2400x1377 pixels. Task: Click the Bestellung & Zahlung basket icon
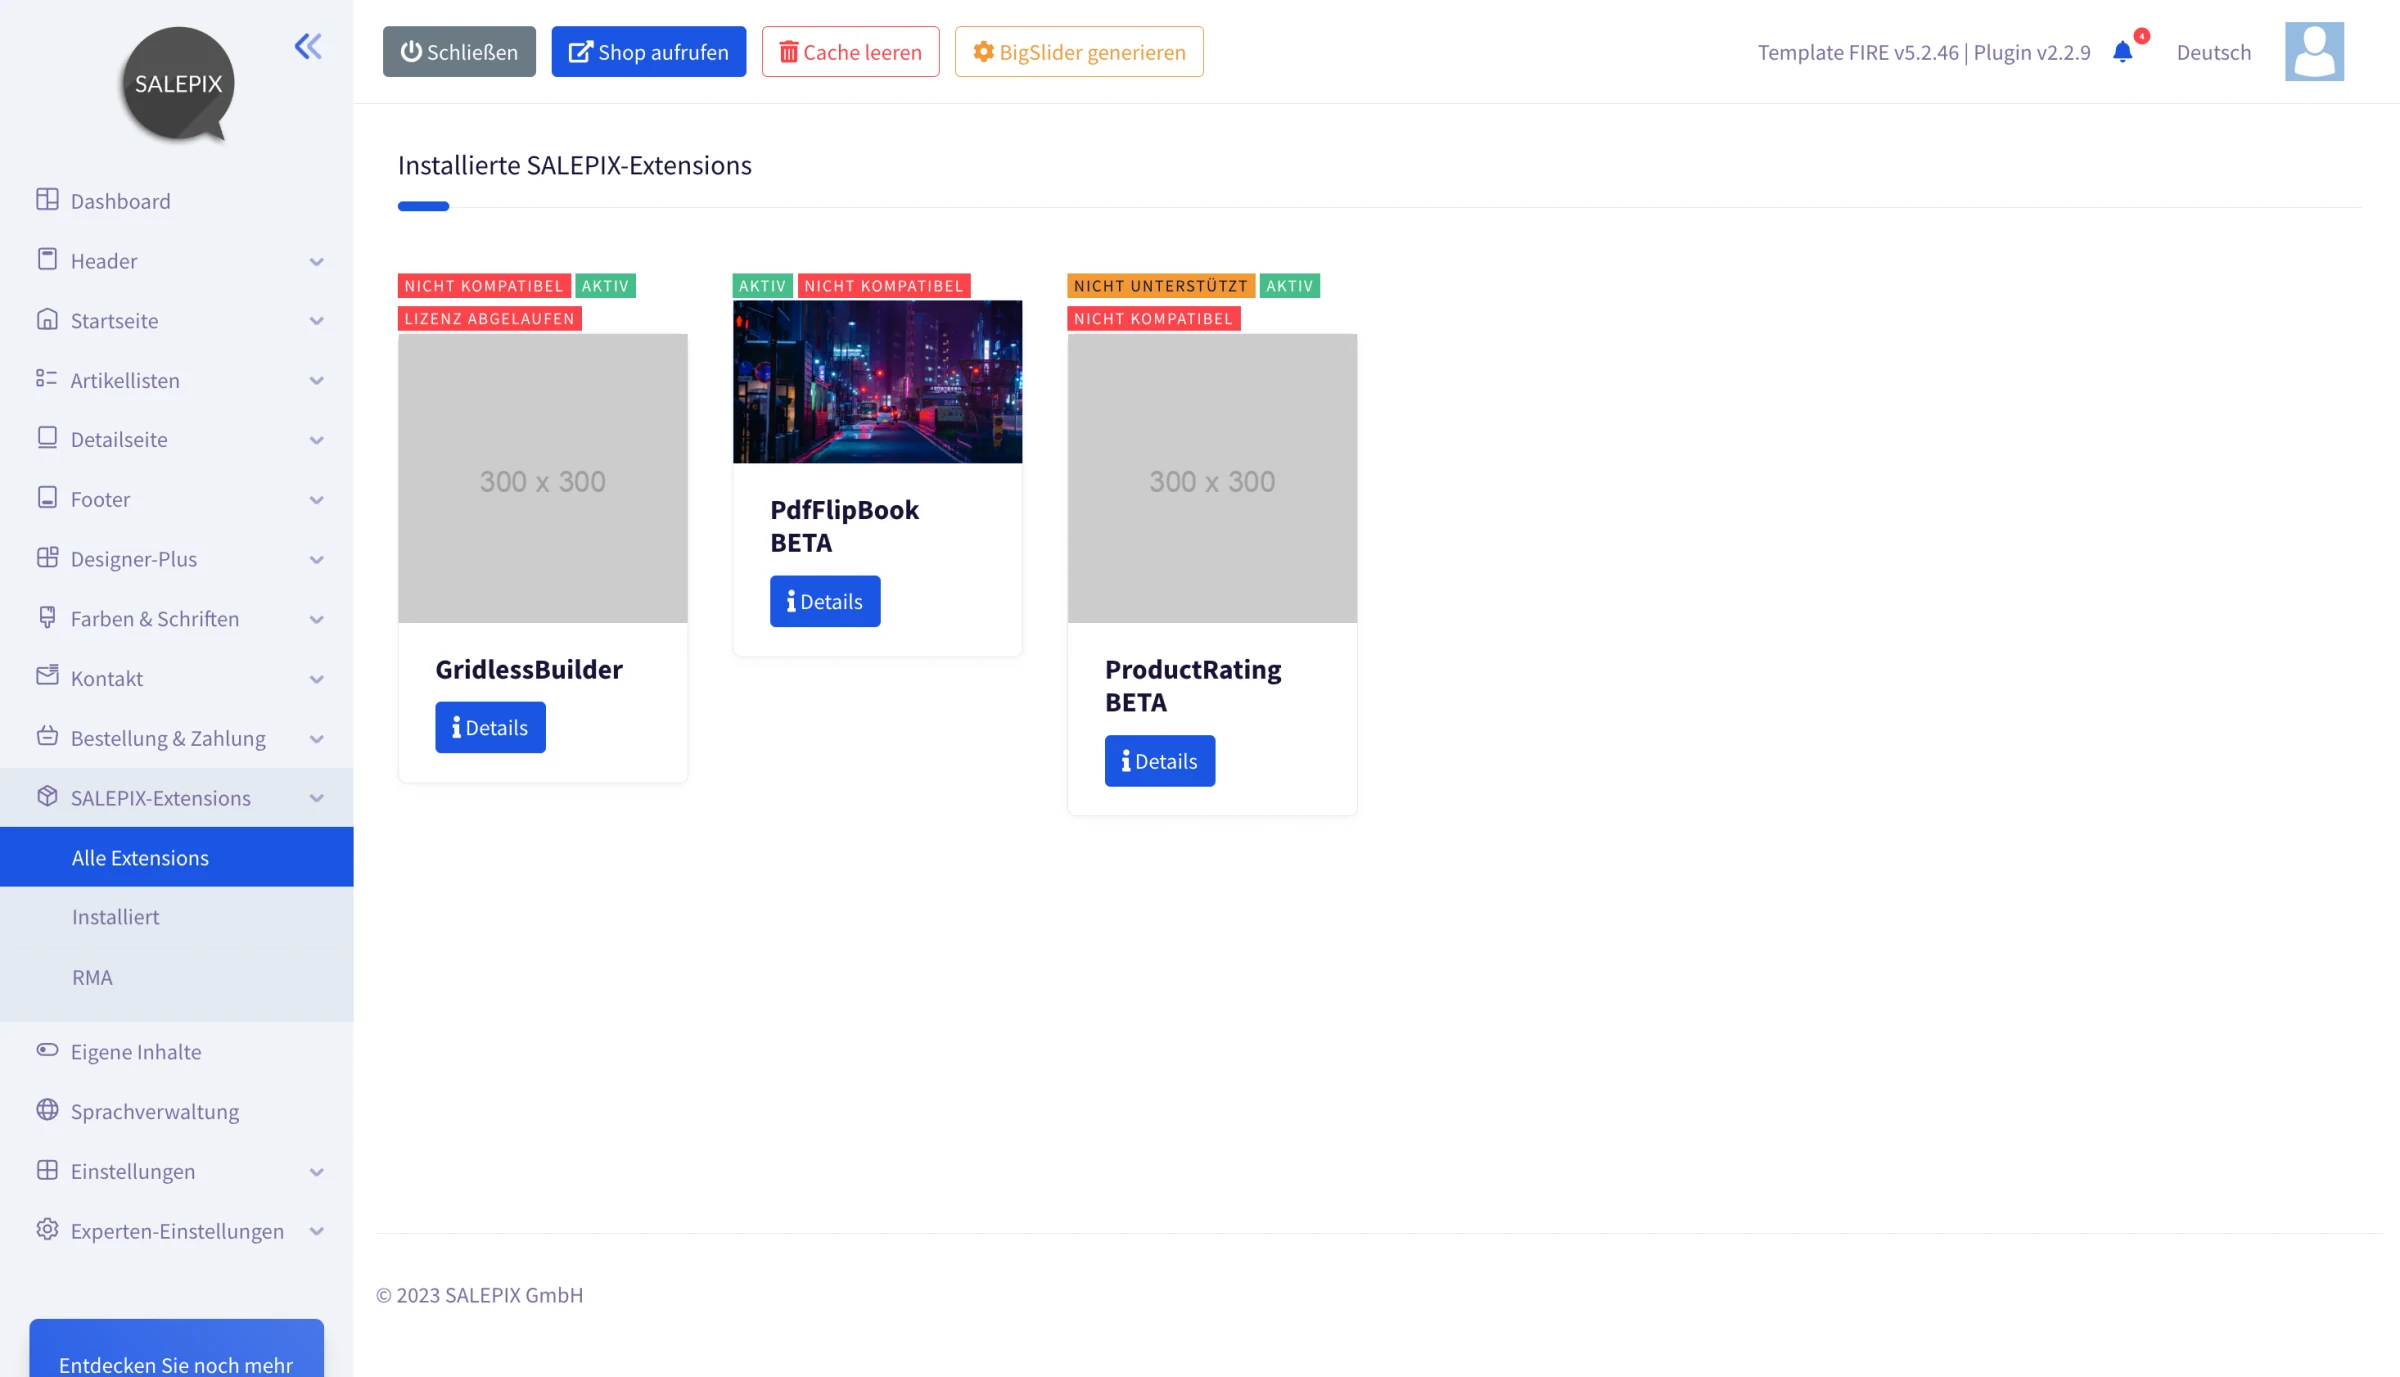click(47, 737)
